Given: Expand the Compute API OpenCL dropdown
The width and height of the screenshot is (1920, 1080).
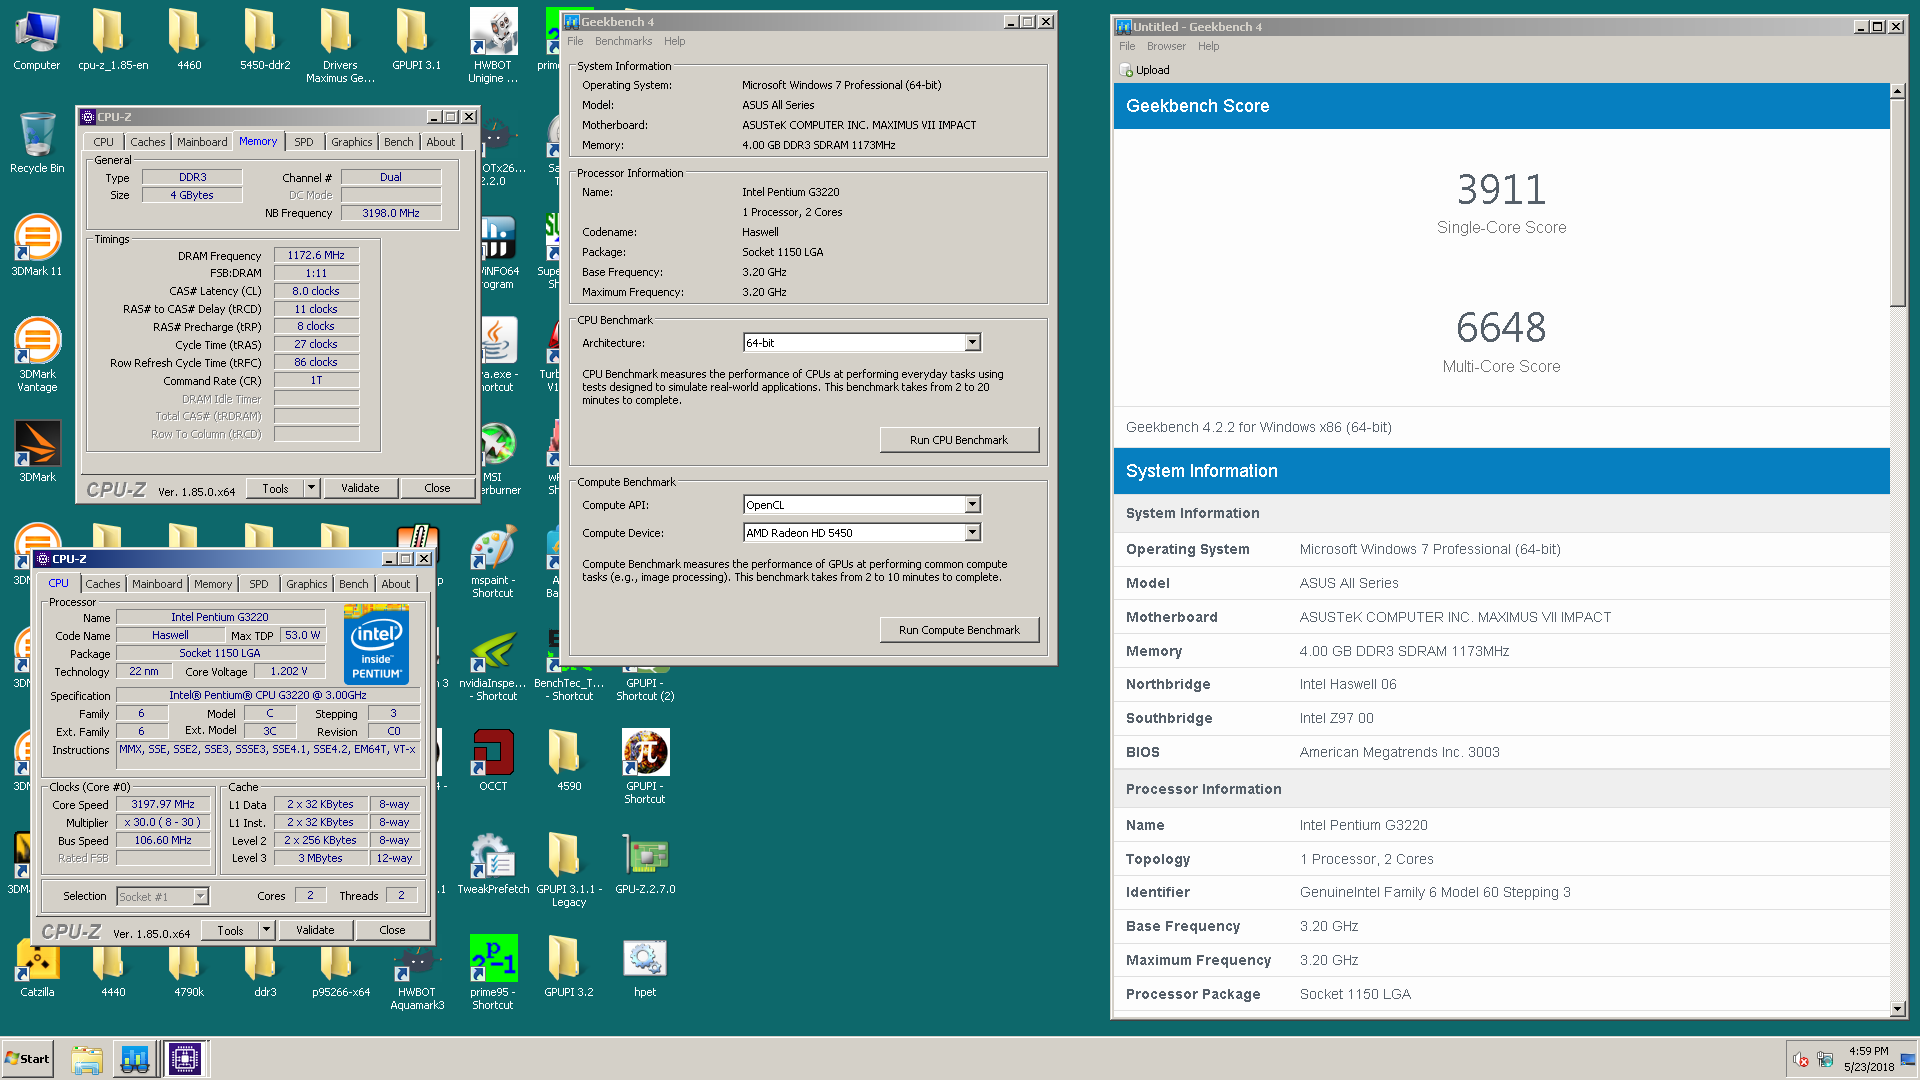Looking at the screenshot, I should 972,505.
